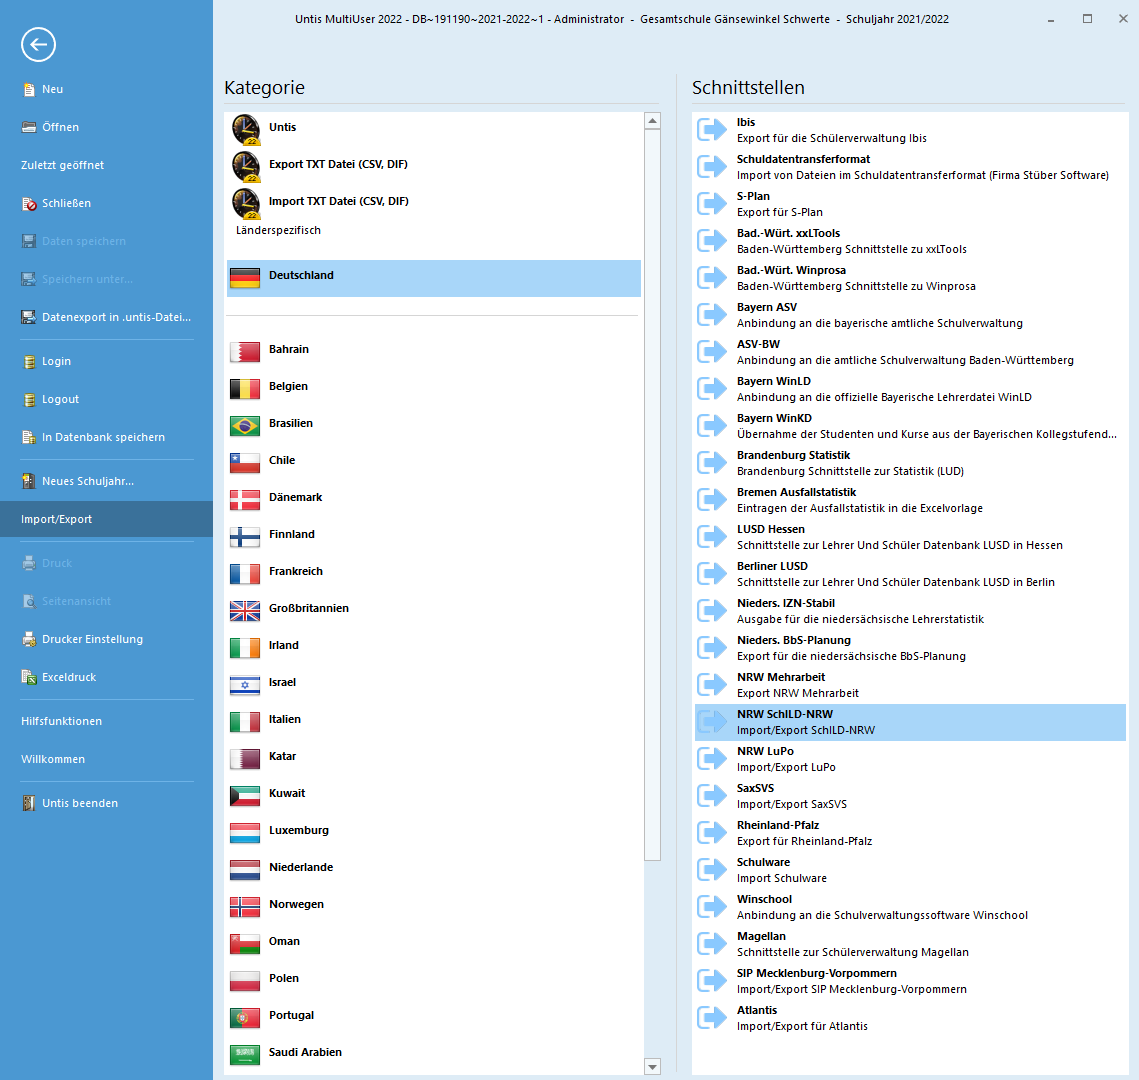1139x1080 pixels.
Task: Open the Bad.-Würt. Winprosa interface
Action: point(910,278)
